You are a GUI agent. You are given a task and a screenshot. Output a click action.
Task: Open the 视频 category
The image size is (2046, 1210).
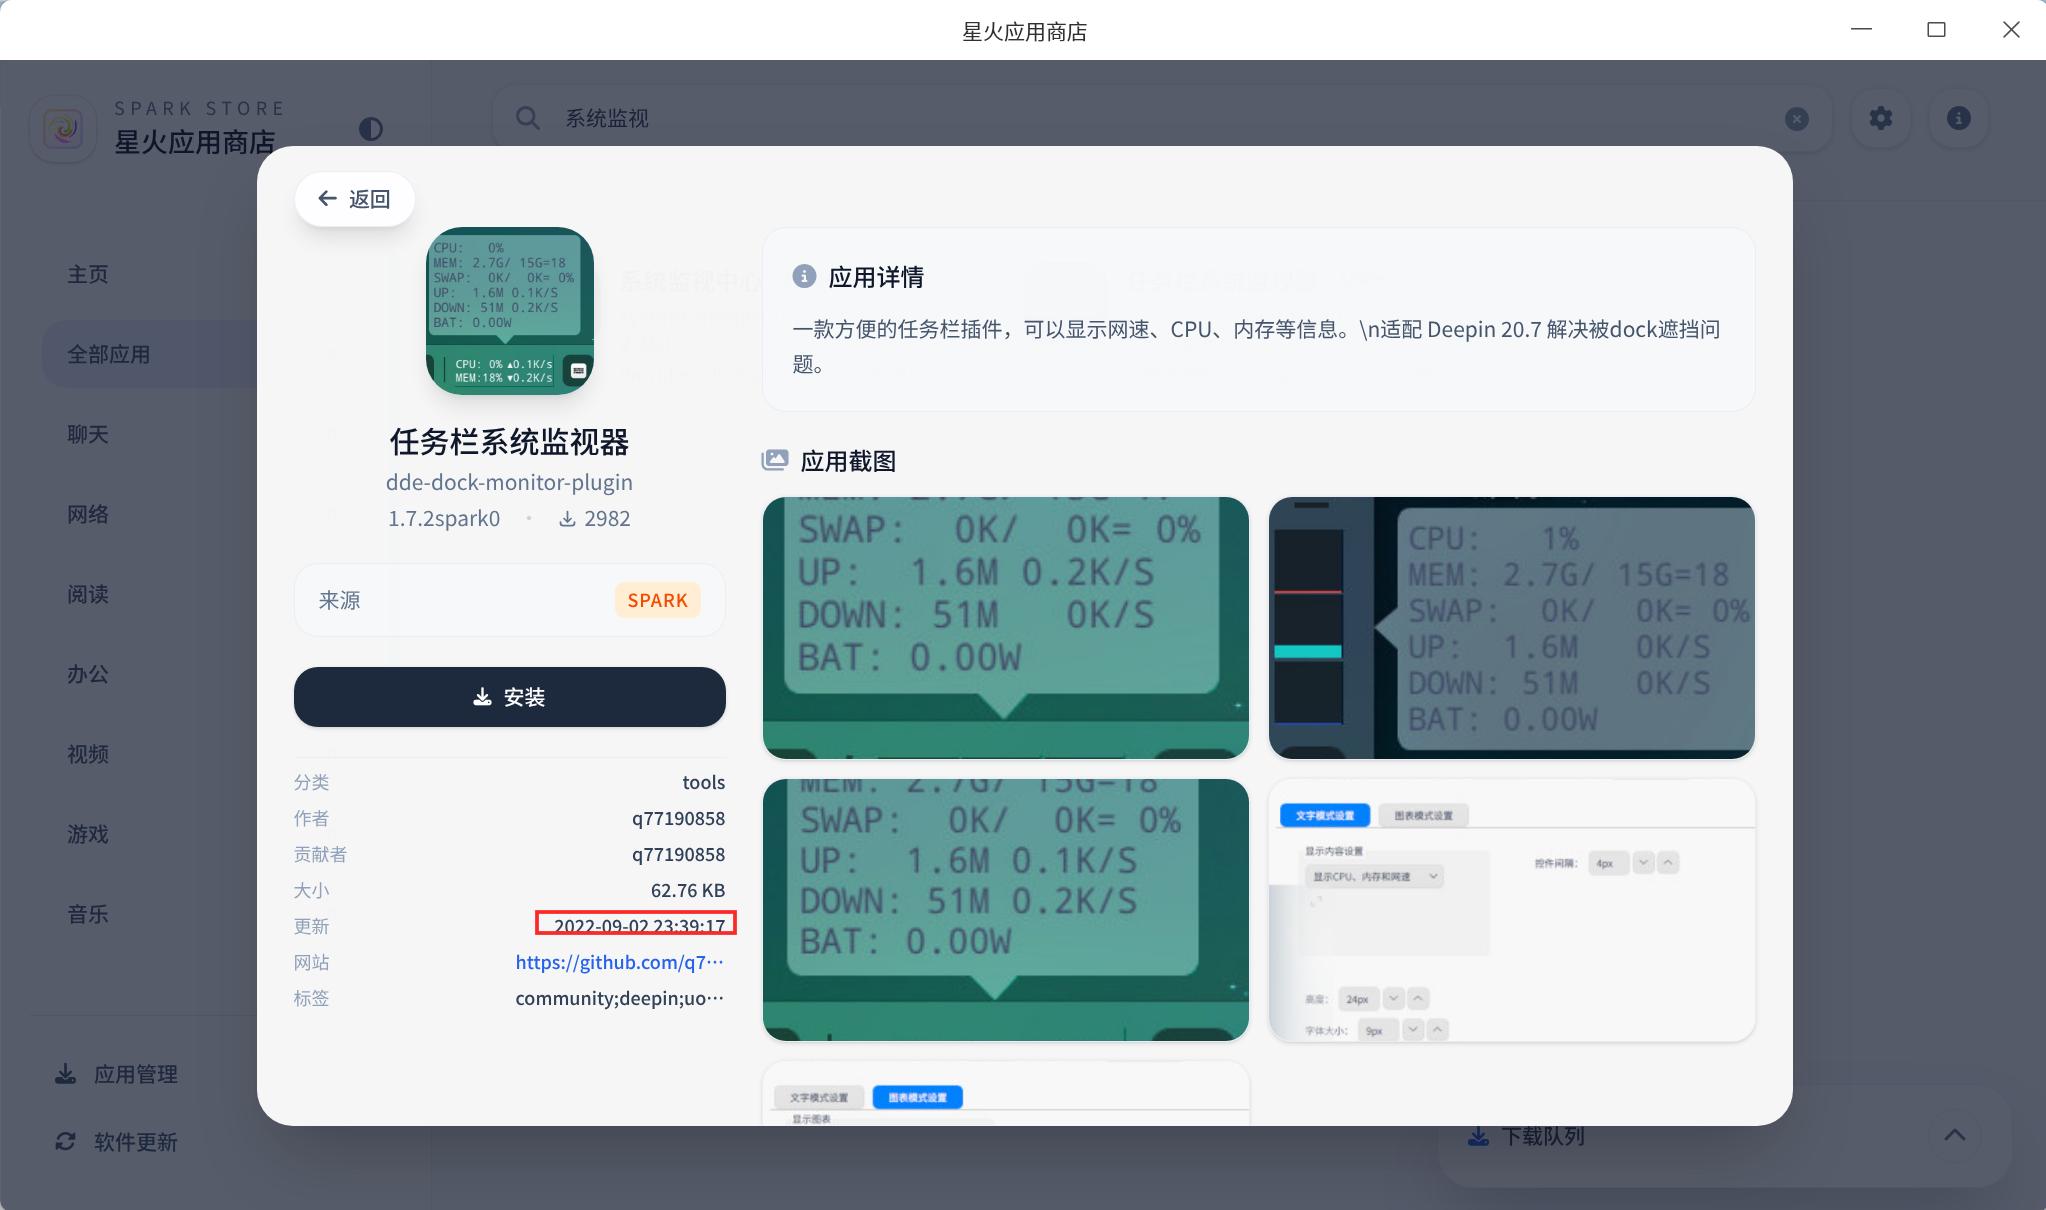pos(88,754)
